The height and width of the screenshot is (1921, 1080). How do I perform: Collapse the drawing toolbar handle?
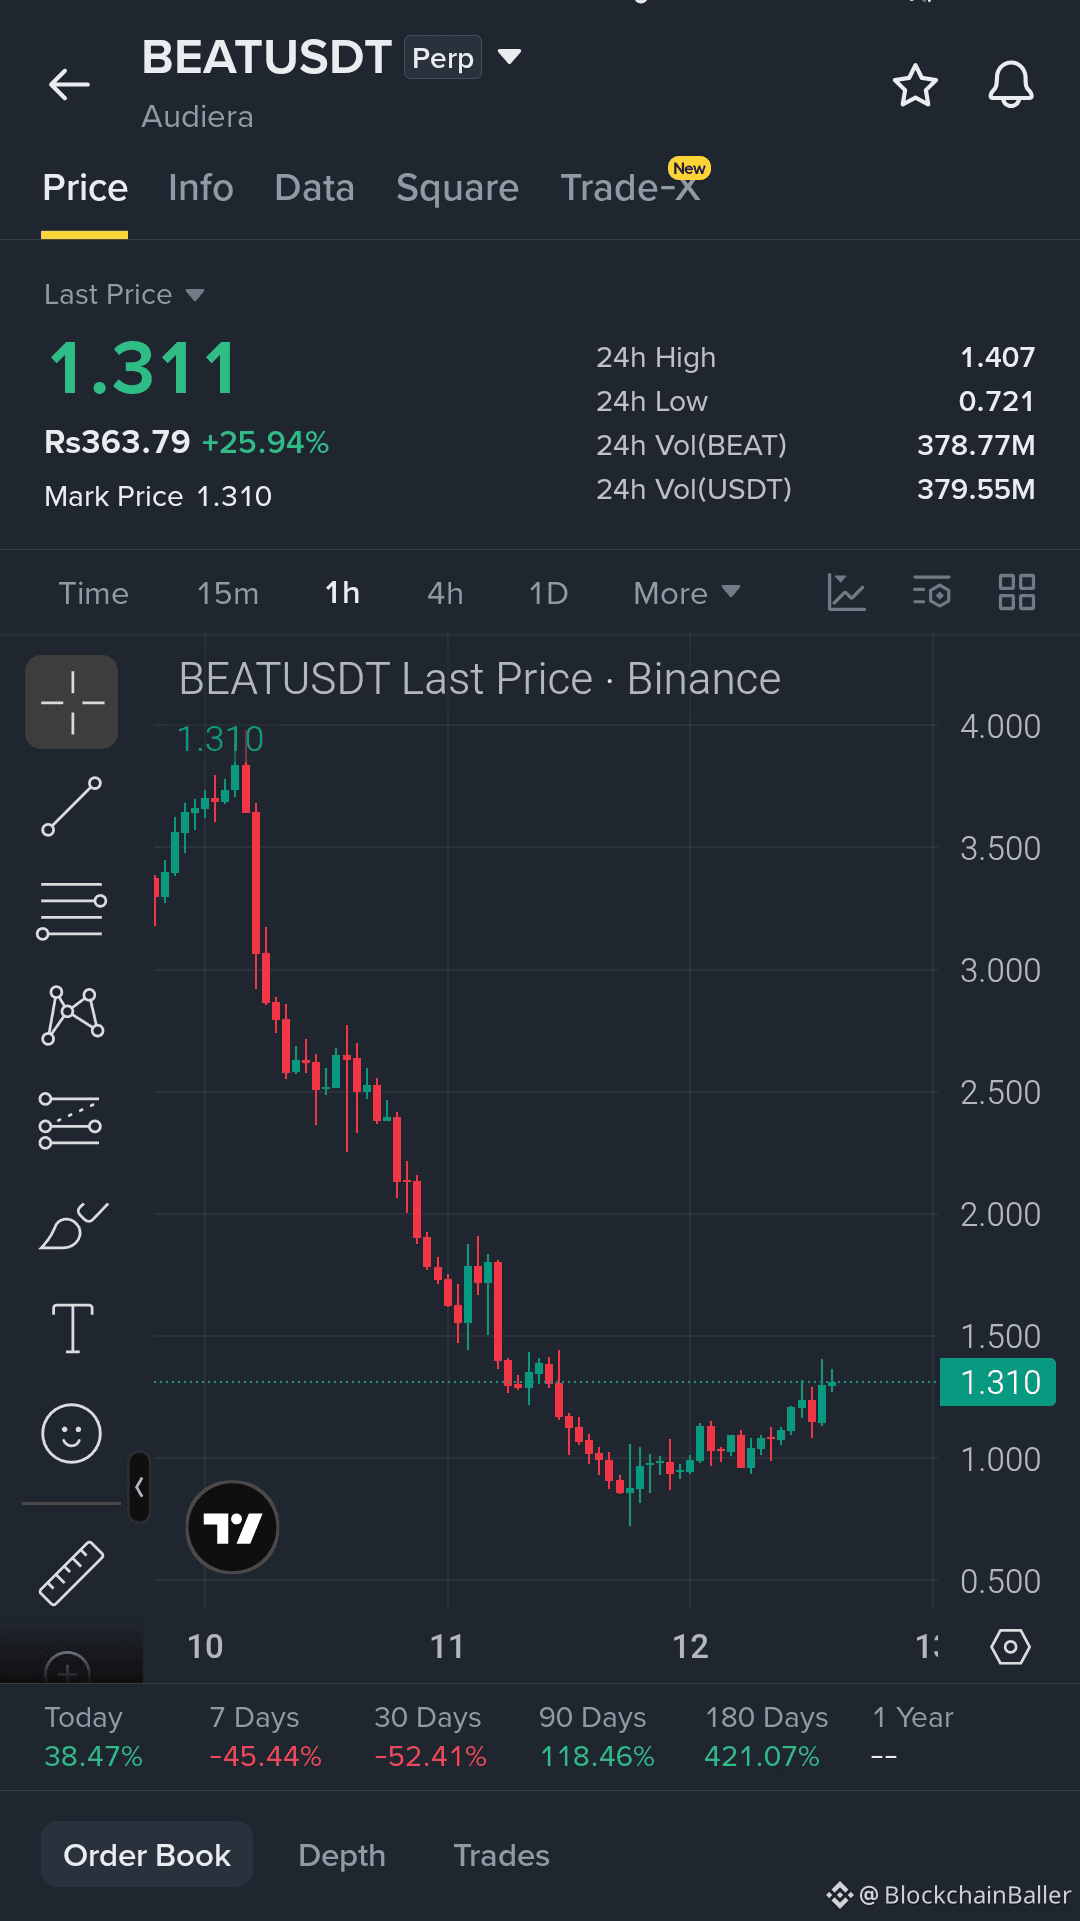click(139, 1487)
